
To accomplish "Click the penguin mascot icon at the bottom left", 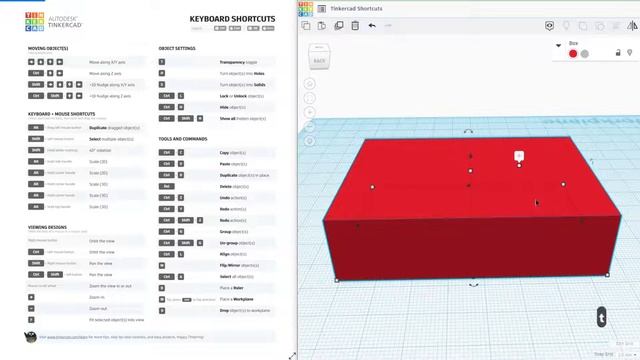I will (31, 337).
